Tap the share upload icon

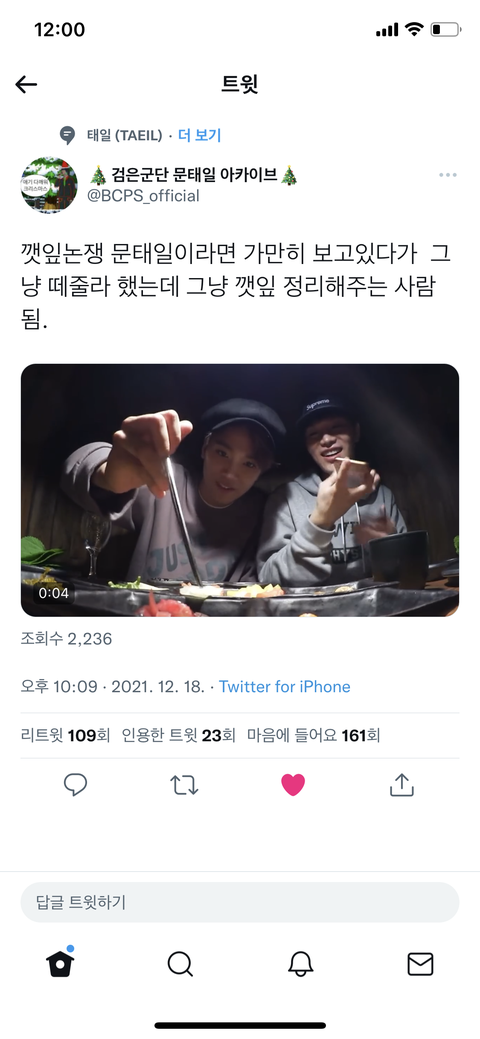point(401,785)
